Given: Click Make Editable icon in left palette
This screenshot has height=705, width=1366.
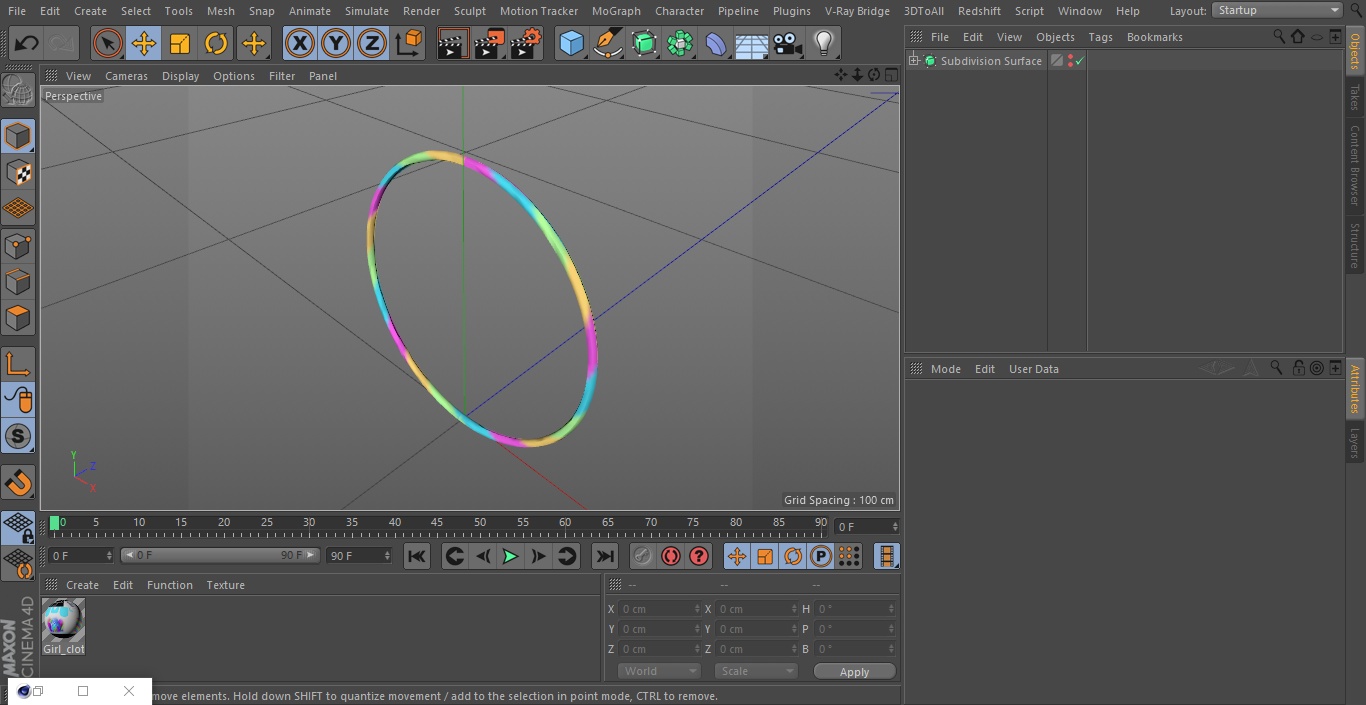Looking at the screenshot, I should click(x=18, y=91).
